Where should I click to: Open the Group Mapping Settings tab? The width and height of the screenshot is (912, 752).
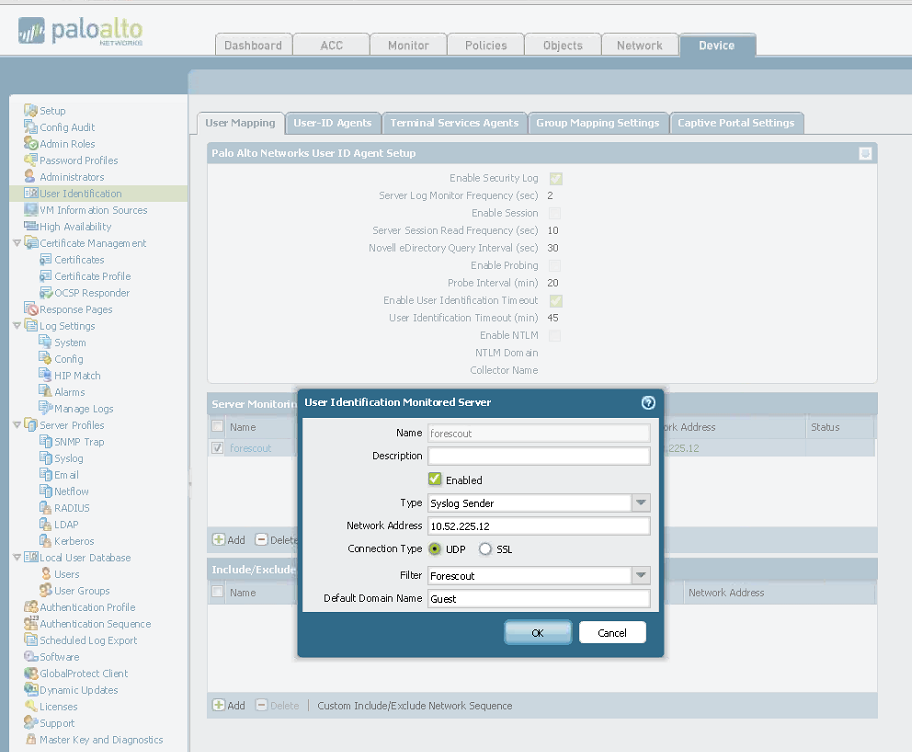point(597,123)
